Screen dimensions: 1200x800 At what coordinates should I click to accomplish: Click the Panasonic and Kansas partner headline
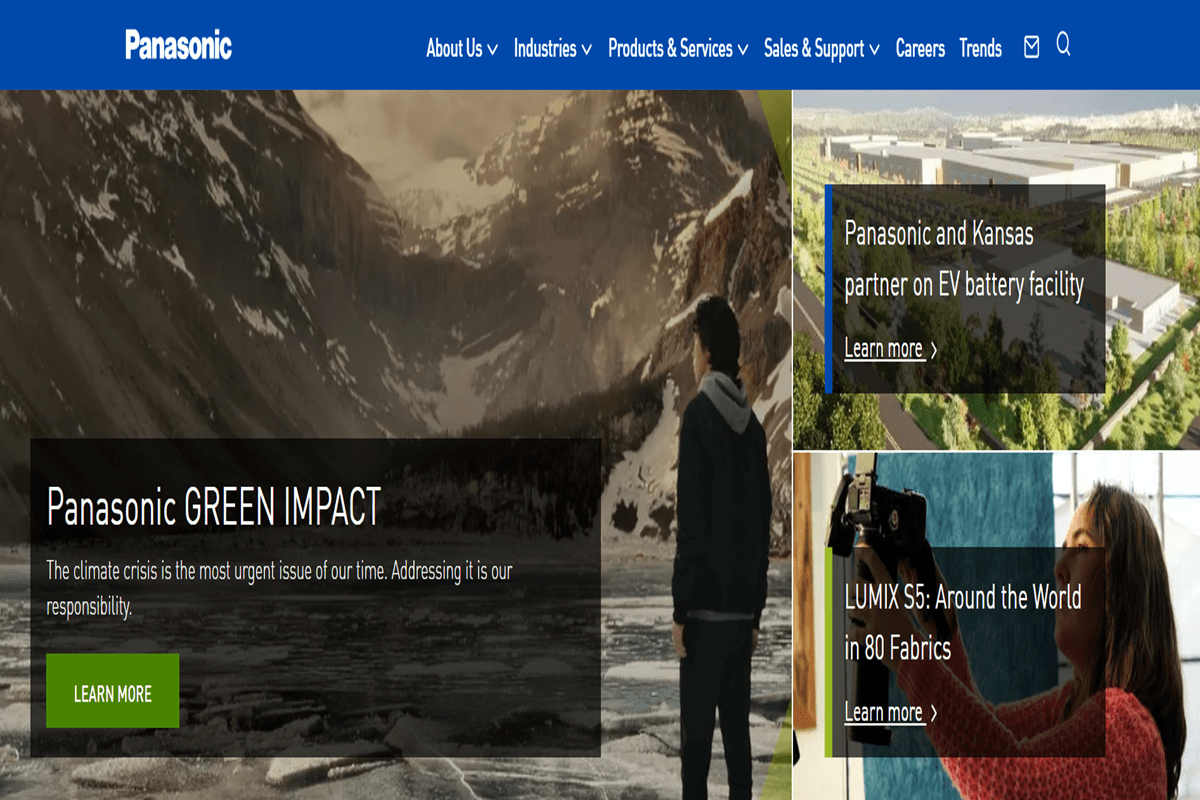(x=963, y=260)
